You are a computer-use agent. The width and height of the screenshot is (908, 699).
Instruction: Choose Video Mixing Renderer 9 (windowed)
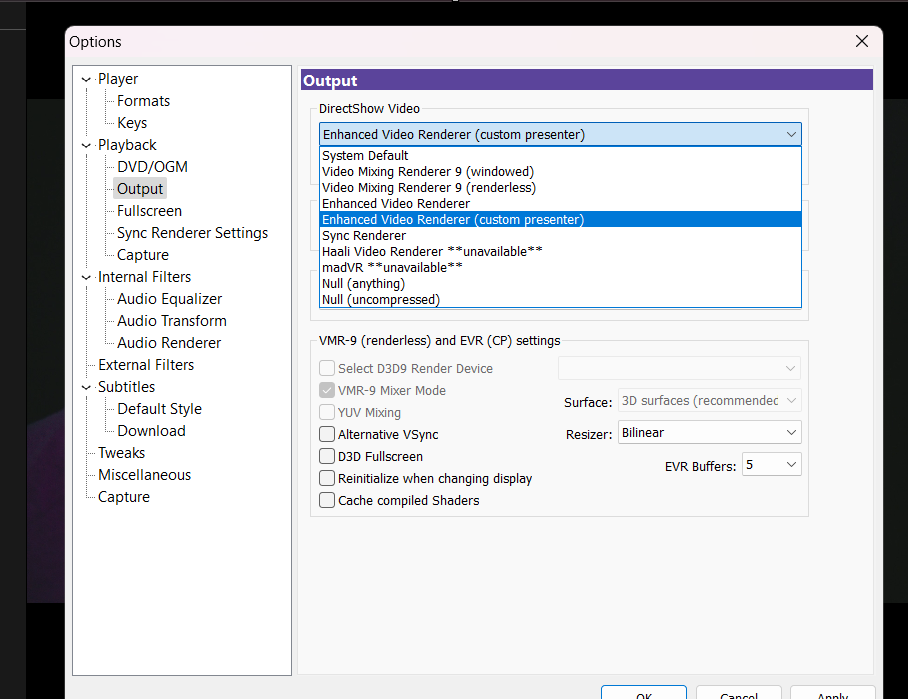pos(428,171)
